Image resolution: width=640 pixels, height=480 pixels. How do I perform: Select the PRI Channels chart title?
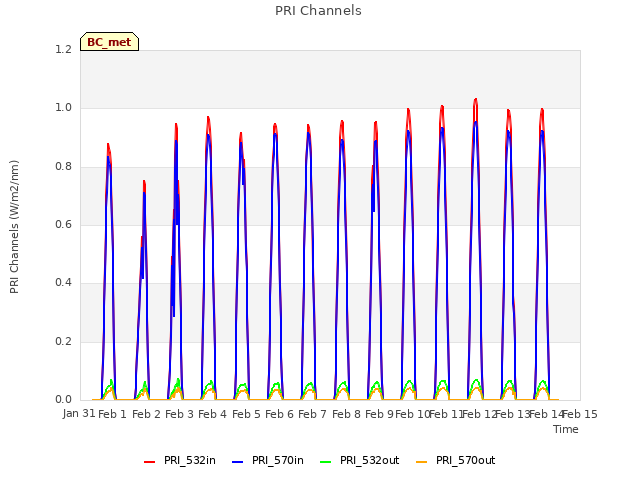click(x=318, y=11)
